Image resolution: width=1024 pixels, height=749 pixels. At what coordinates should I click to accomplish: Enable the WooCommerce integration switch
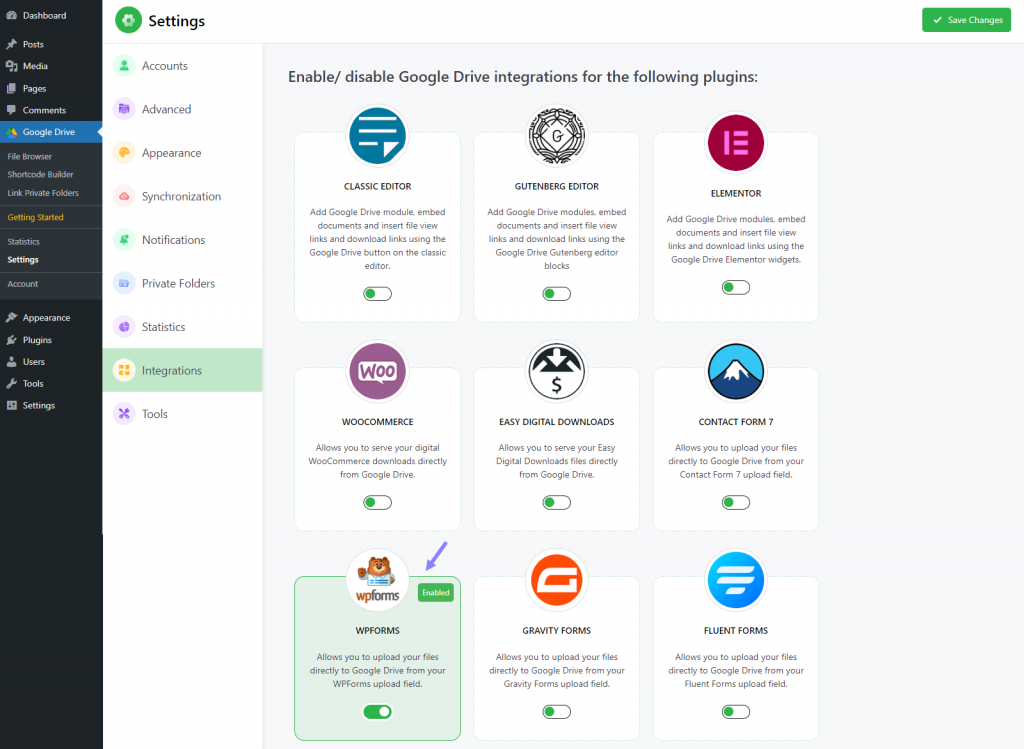[377, 502]
